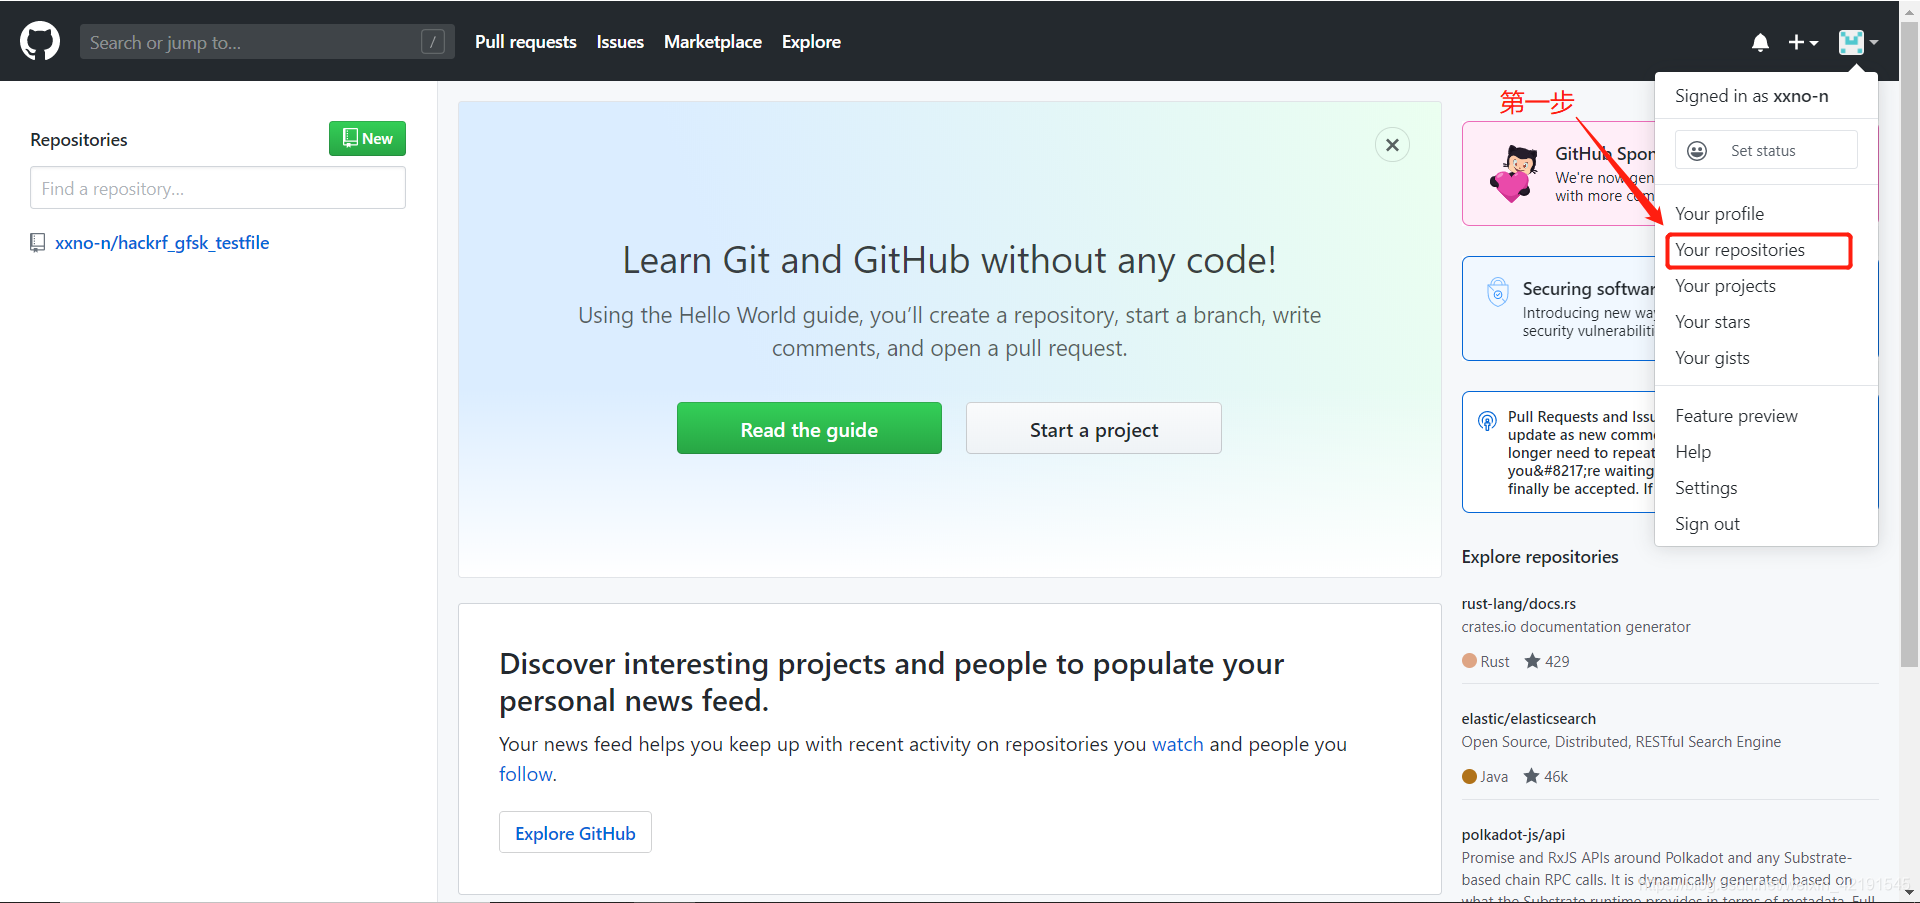The width and height of the screenshot is (1920, 903).
Task: Click the Pull Requests announcement icon
Action: click(1487, 421)
